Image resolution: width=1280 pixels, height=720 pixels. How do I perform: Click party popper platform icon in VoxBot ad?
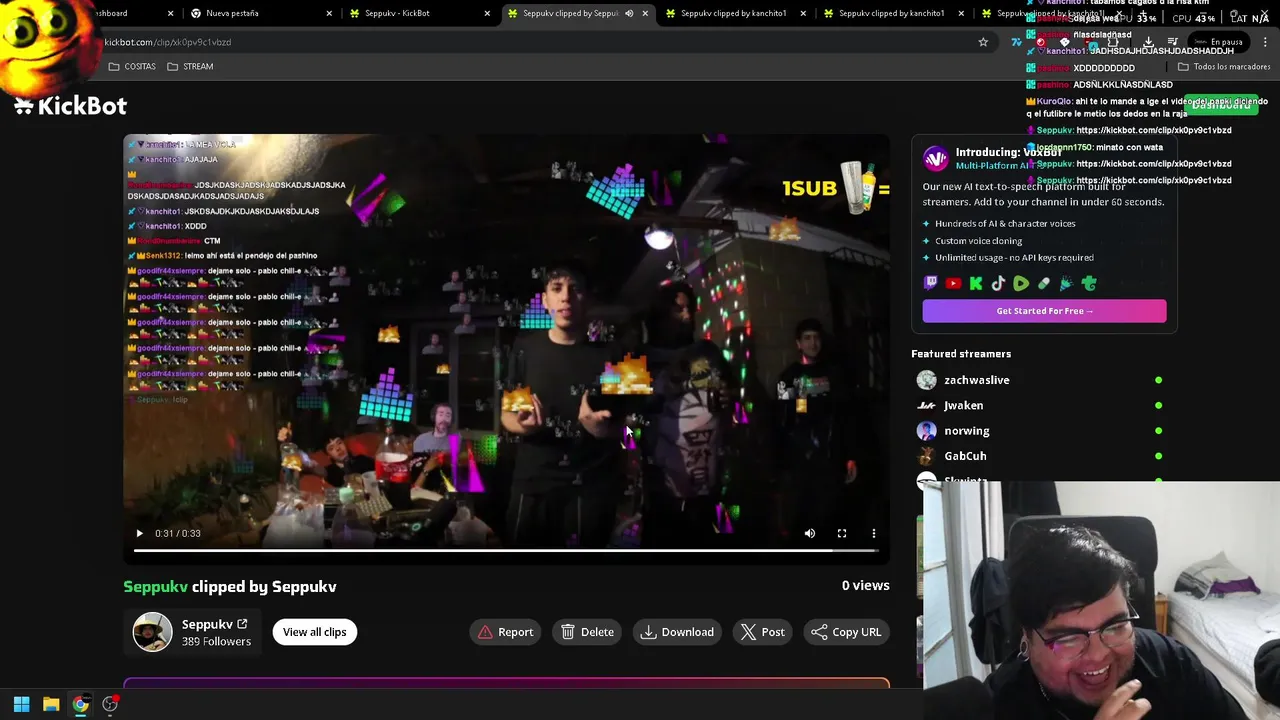point(1066,284)
